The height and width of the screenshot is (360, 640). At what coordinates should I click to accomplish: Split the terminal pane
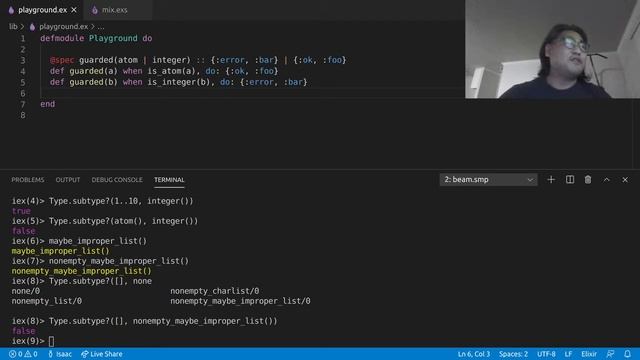[570, 180]
